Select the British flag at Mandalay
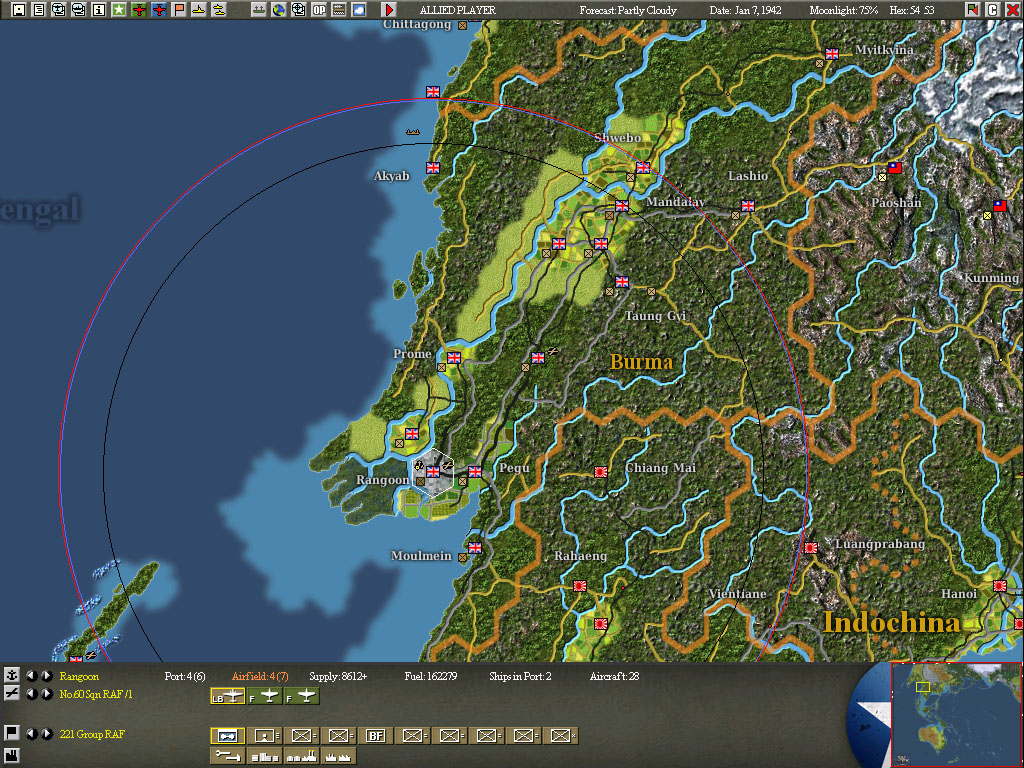 coord(622,206)
